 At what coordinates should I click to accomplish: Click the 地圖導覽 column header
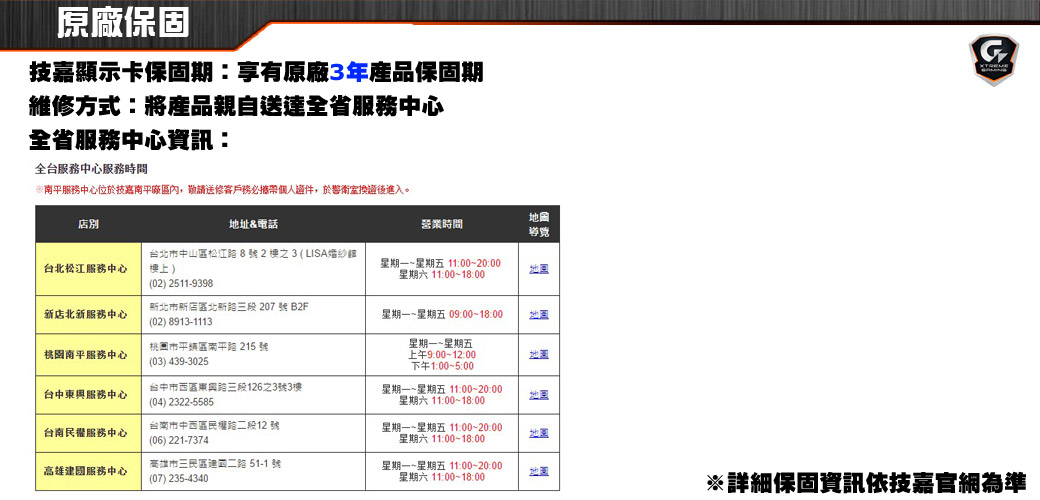(539, 224)
